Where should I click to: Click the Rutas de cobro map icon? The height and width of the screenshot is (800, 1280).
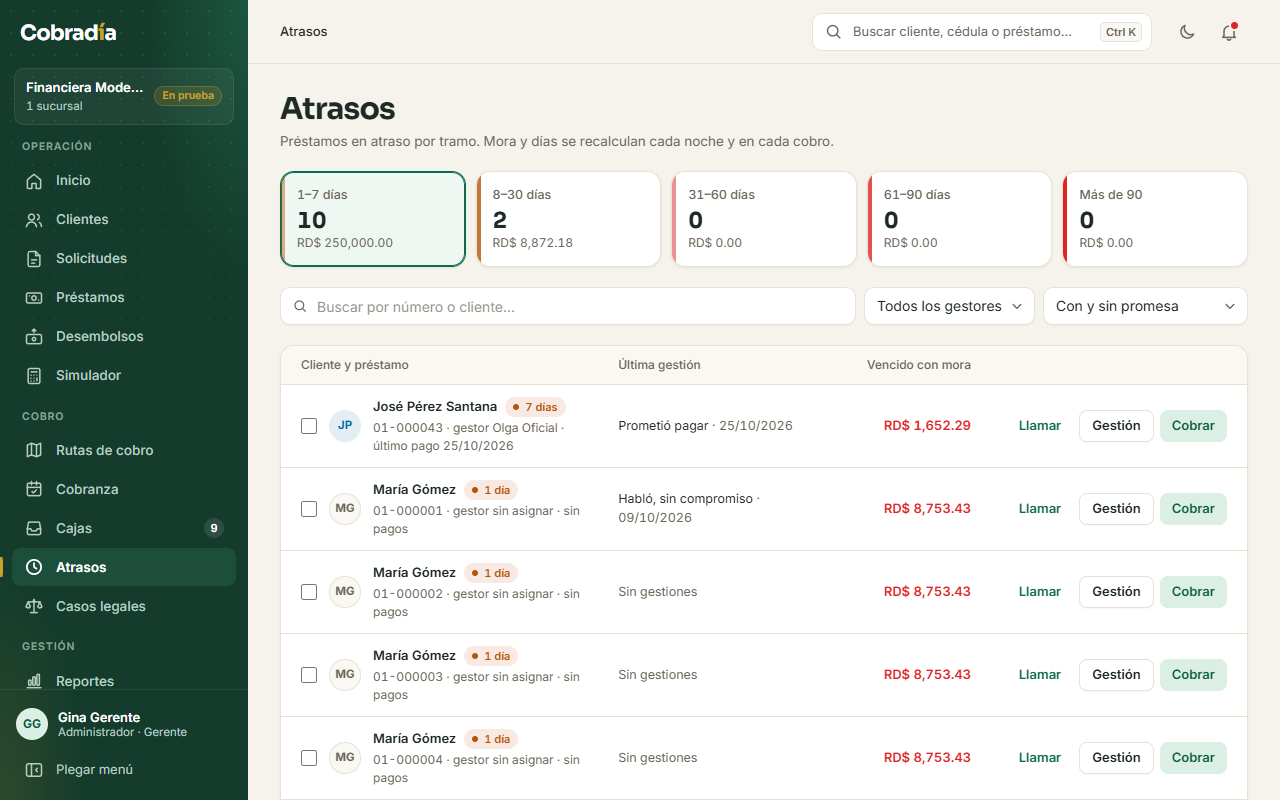point(34,451)
